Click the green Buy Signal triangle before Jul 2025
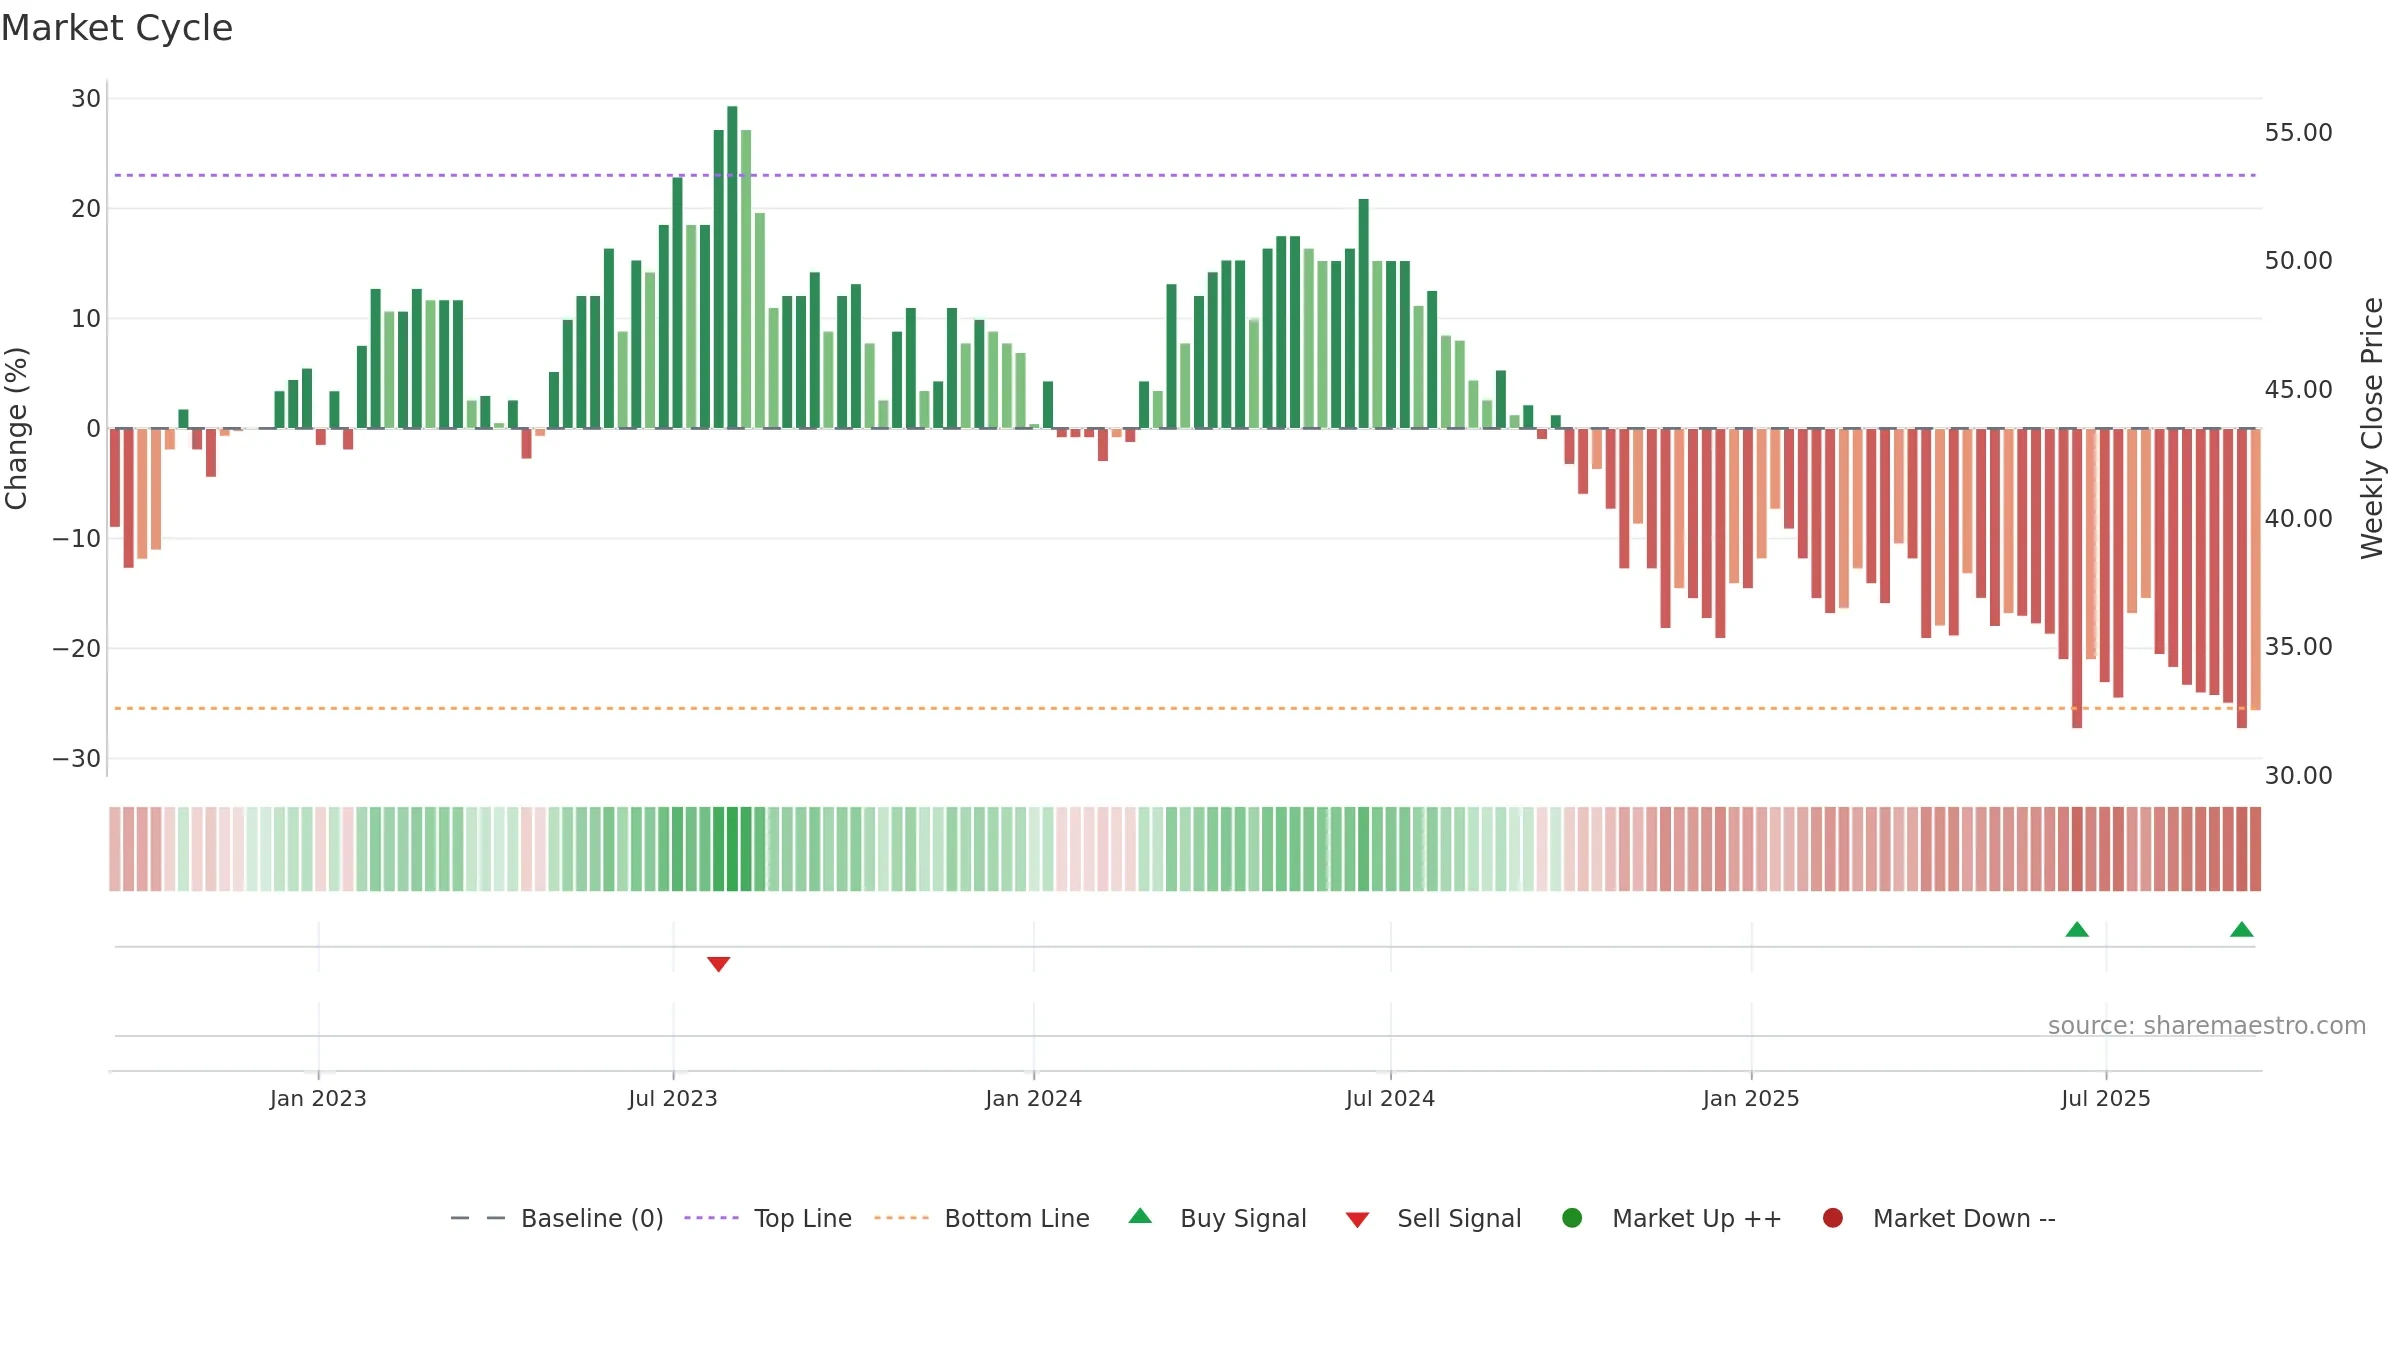Image resolution: width=2400 pixels, height=1350 pixels. coord(2077,929)
